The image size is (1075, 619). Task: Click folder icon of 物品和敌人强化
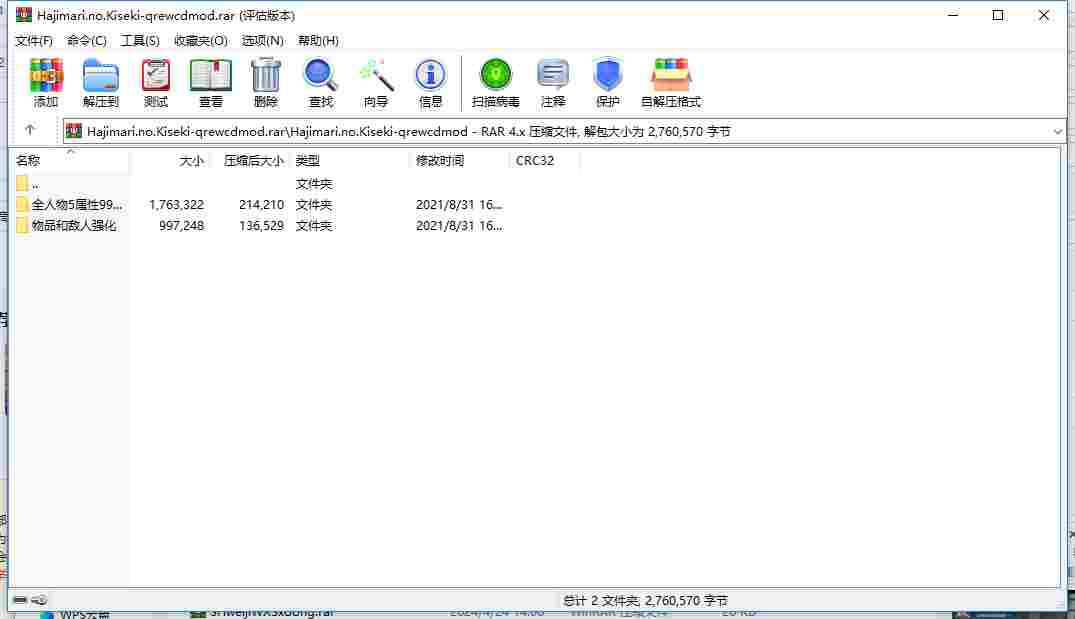point(22,225)
